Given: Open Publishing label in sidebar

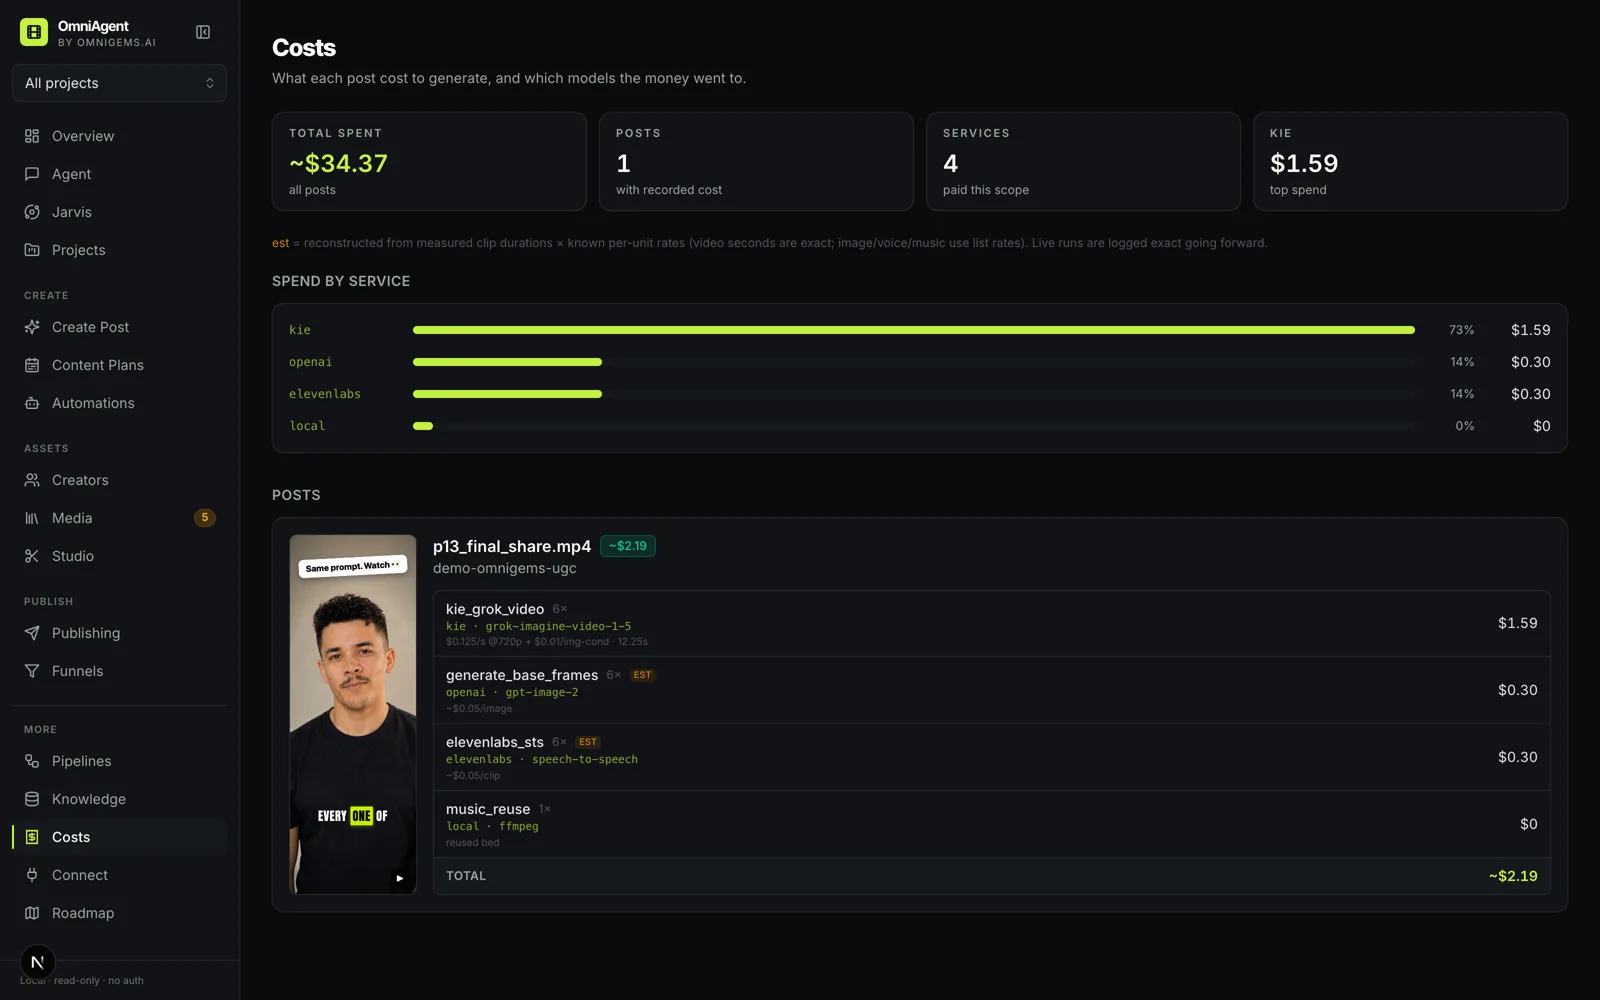Looking at the screenshot, I should (86, 633).
